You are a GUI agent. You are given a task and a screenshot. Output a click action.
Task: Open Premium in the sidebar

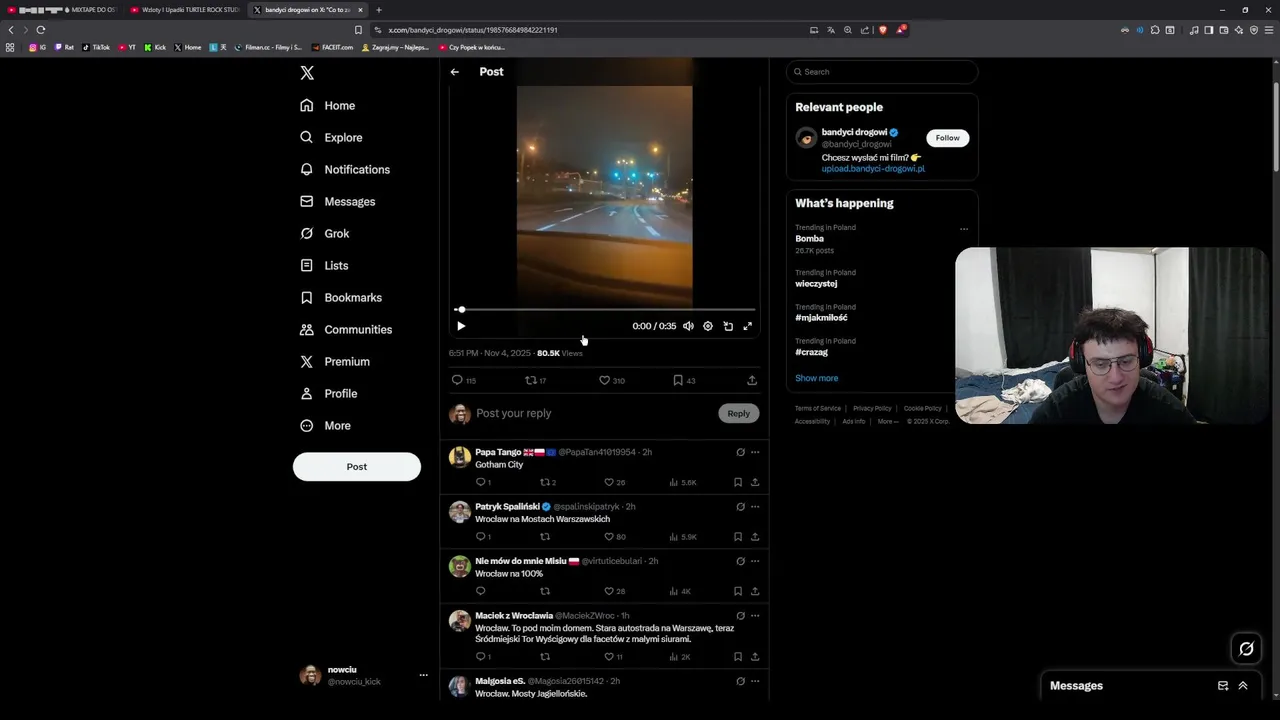[335, 362]
